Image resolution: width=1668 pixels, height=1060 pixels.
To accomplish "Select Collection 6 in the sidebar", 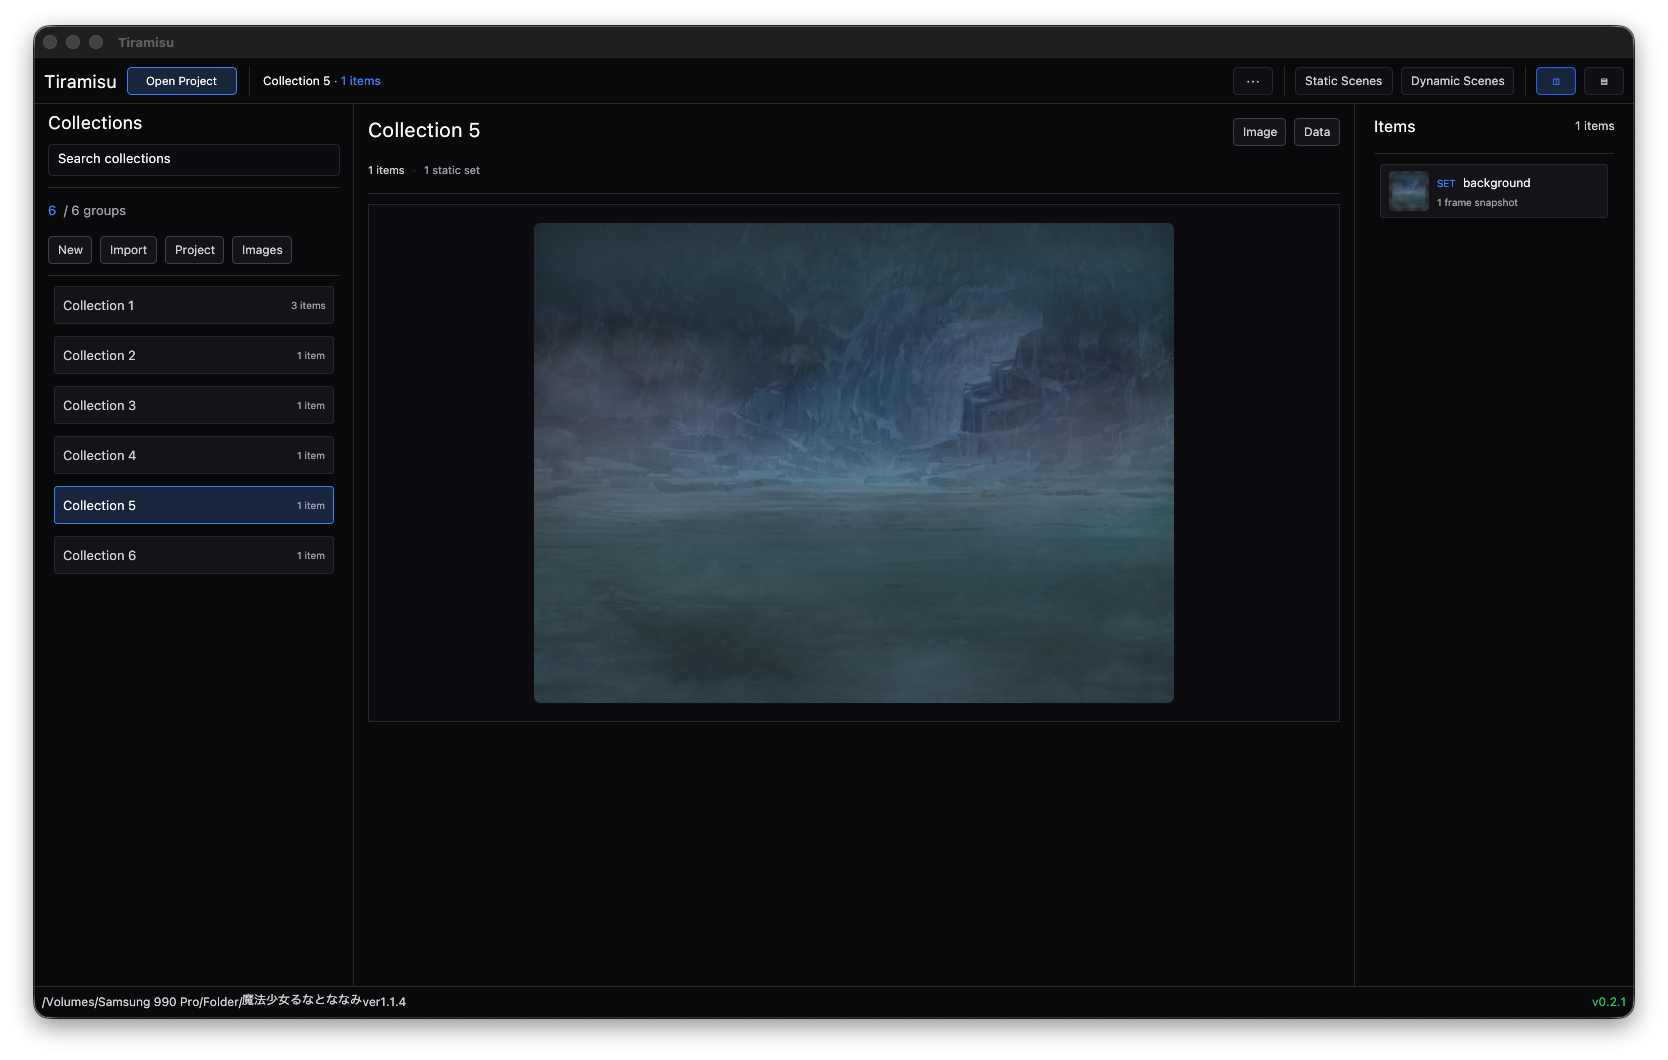I will pos(193,555).
